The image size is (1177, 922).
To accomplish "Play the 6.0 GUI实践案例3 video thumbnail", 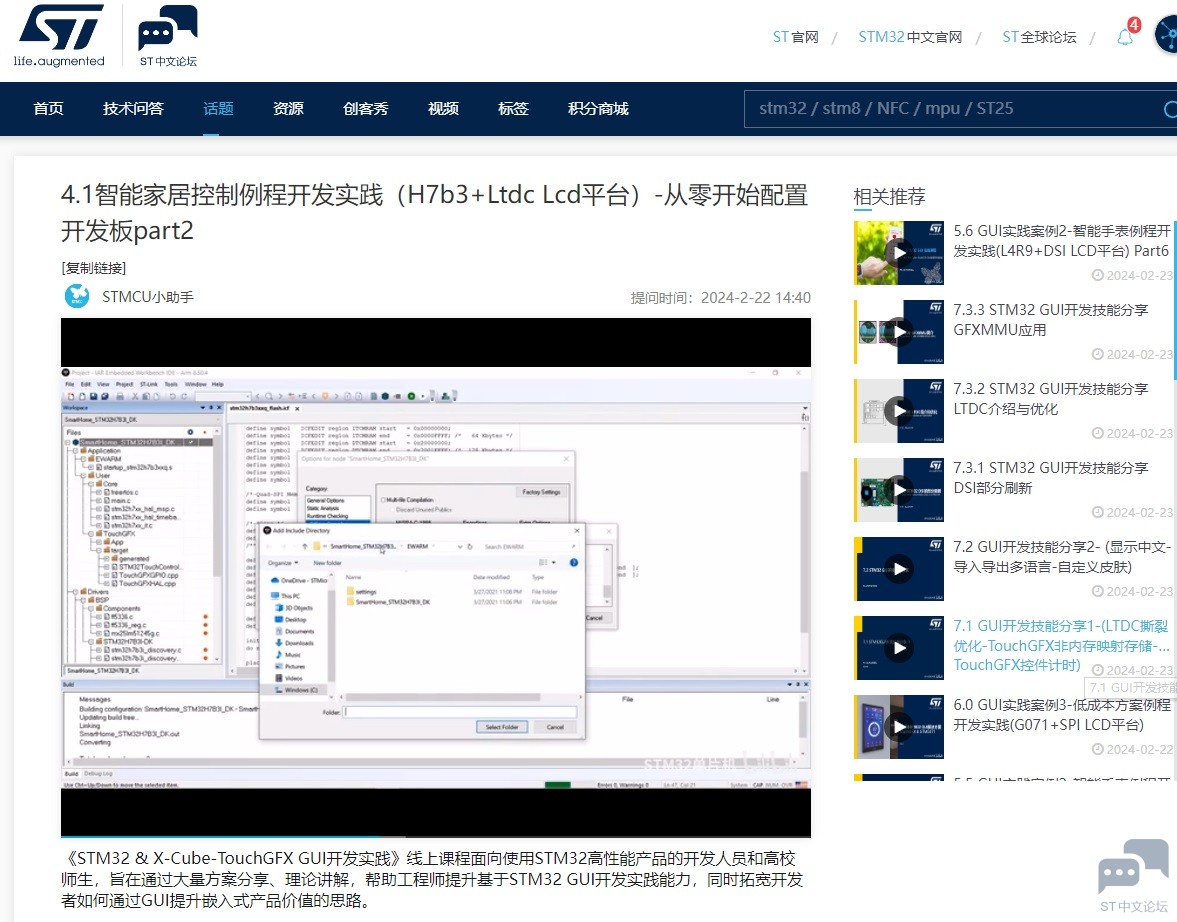I will (x=899, y=726).
